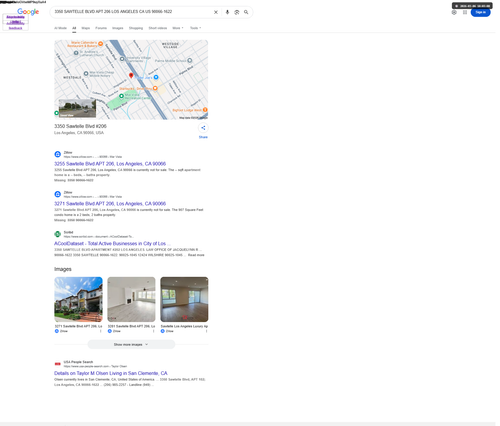Open the empty white room image thumbnail
The height and width of the screenshot is (426, 500).
coord(131,299)
